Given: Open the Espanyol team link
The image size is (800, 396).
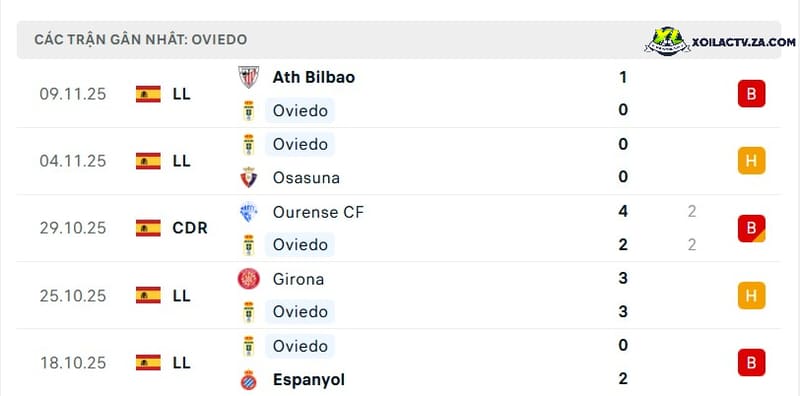Looking at the screenshot, I should coord(309,380).
